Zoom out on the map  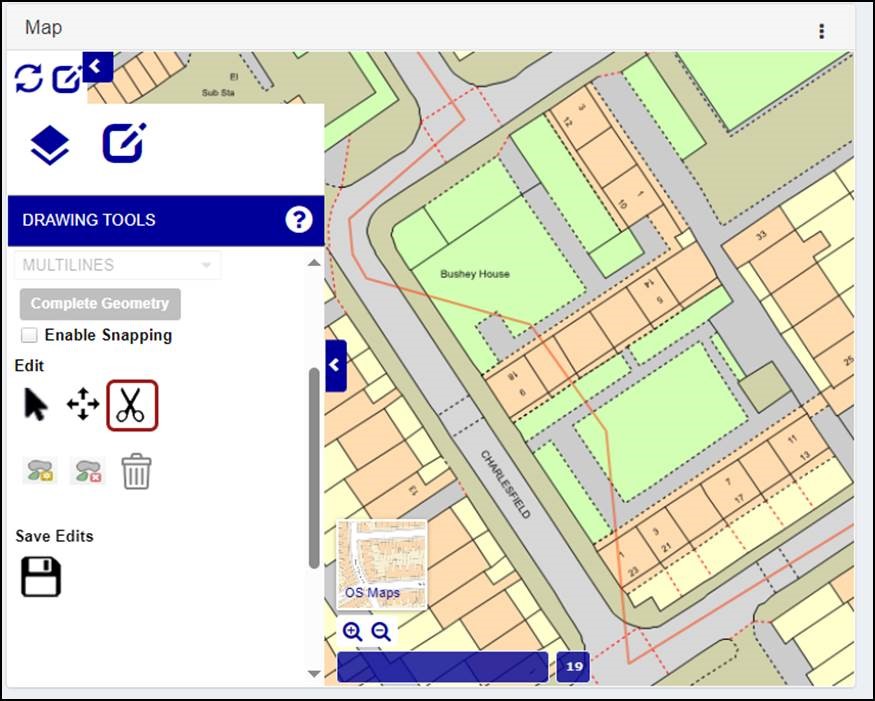pos(381,632)
